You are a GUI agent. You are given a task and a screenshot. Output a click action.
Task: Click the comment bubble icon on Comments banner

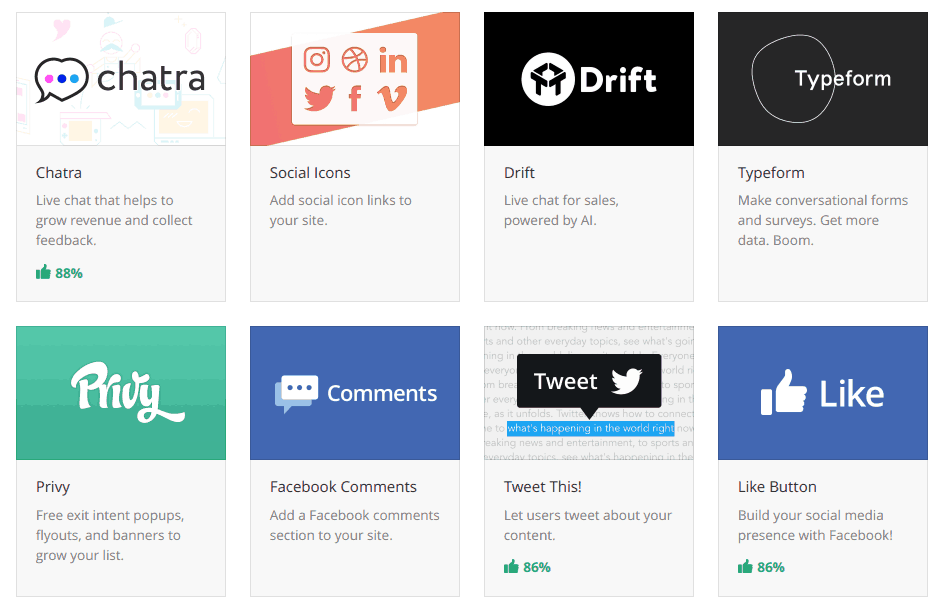[297, 393]
